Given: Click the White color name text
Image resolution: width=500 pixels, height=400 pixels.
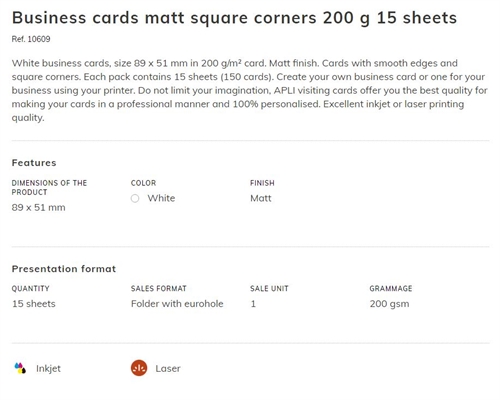Looking at the screenshot, I should point(161,198).
